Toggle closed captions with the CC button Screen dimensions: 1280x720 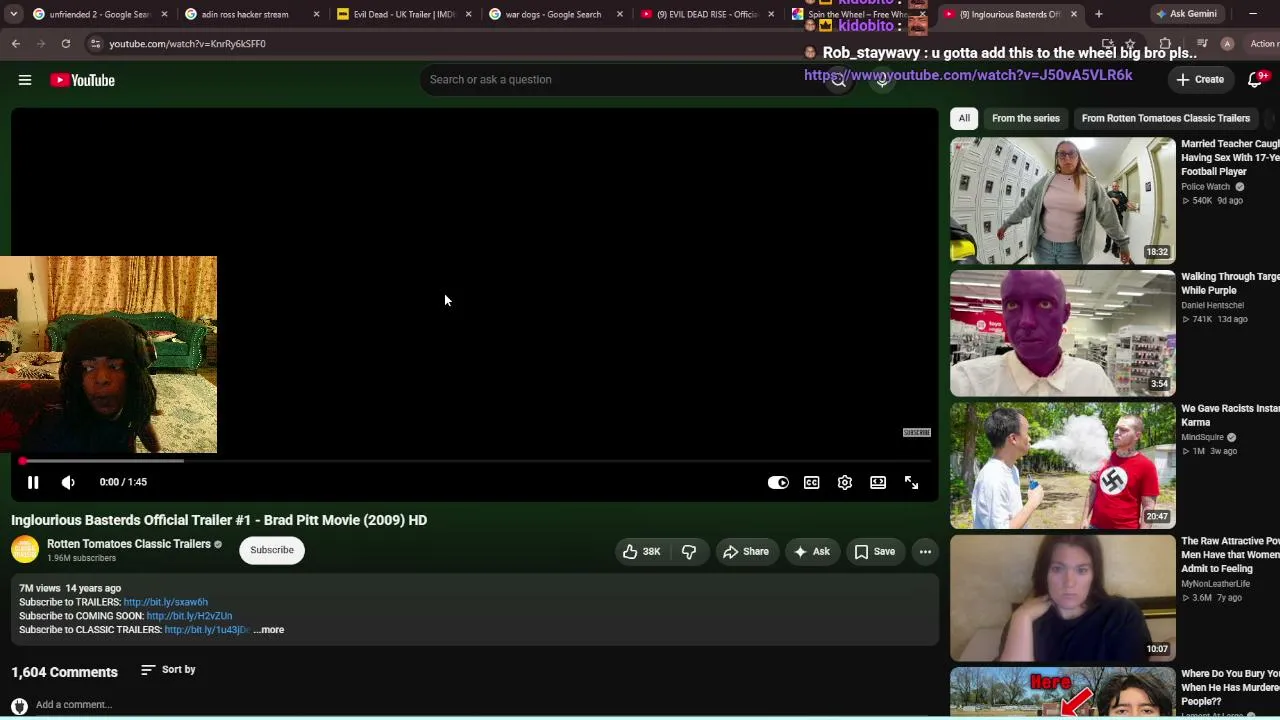pyautogui.click(x=812, y=482)
